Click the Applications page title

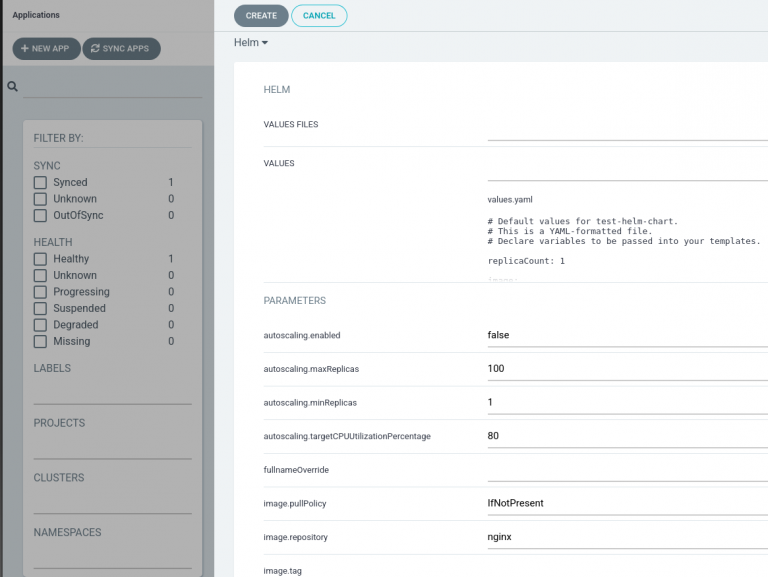[36, 15]
